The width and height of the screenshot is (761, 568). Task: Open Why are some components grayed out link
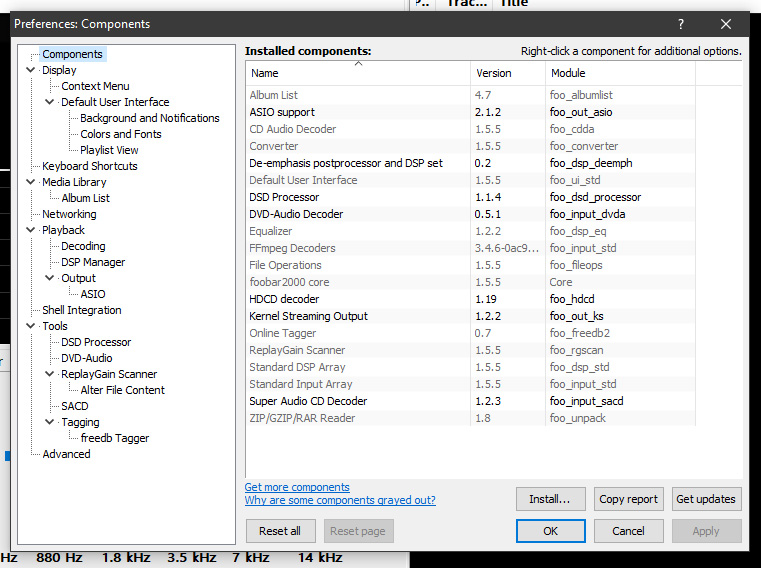tap(340, 500)
